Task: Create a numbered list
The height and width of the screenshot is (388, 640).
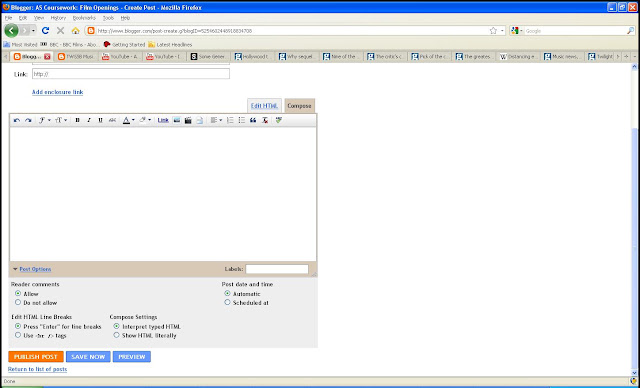Action: tap(230, 120)
